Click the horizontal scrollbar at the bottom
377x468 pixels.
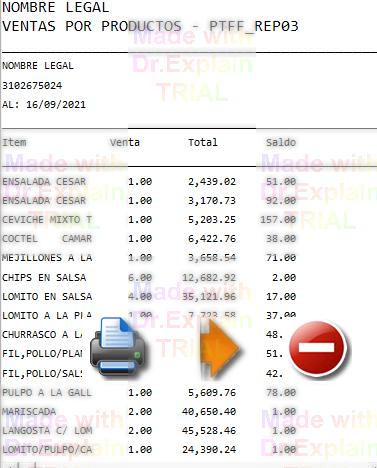click(x=188, y=465)
